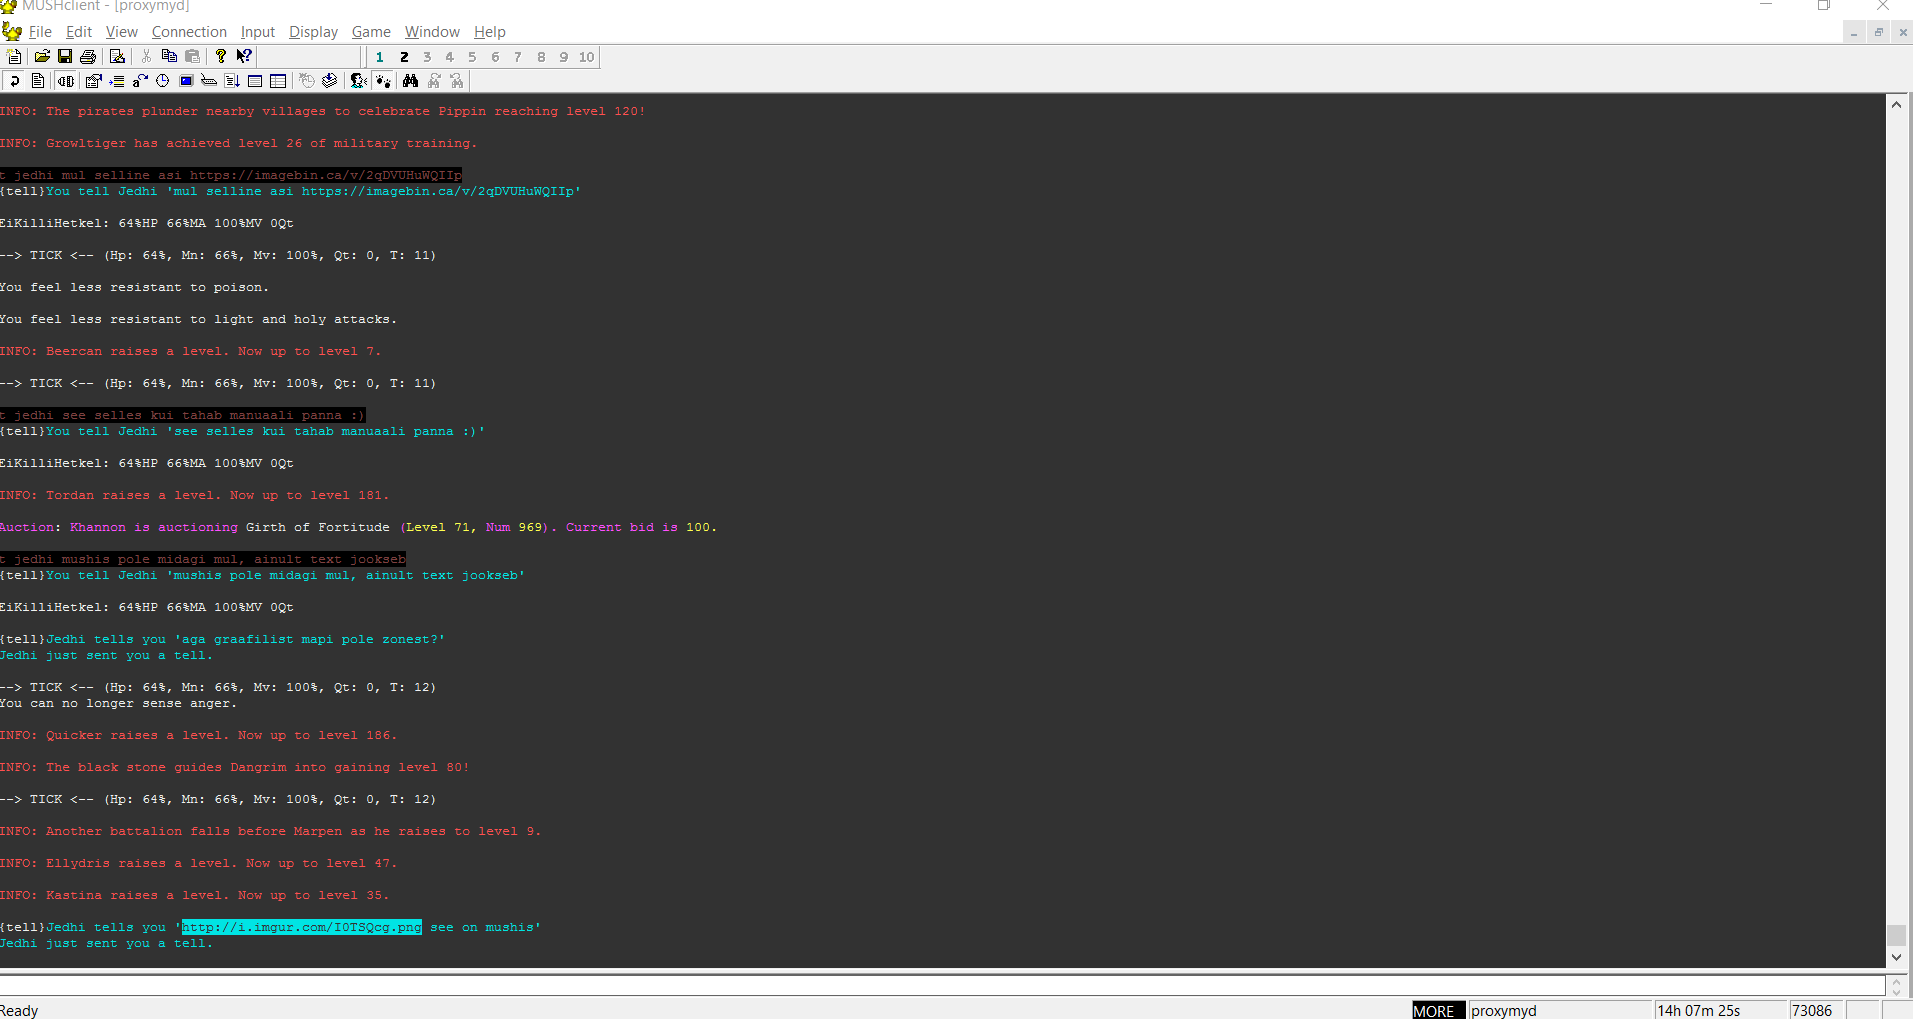
Task: Click the 'Ready' status text
Action: [x=19, y=1010]
